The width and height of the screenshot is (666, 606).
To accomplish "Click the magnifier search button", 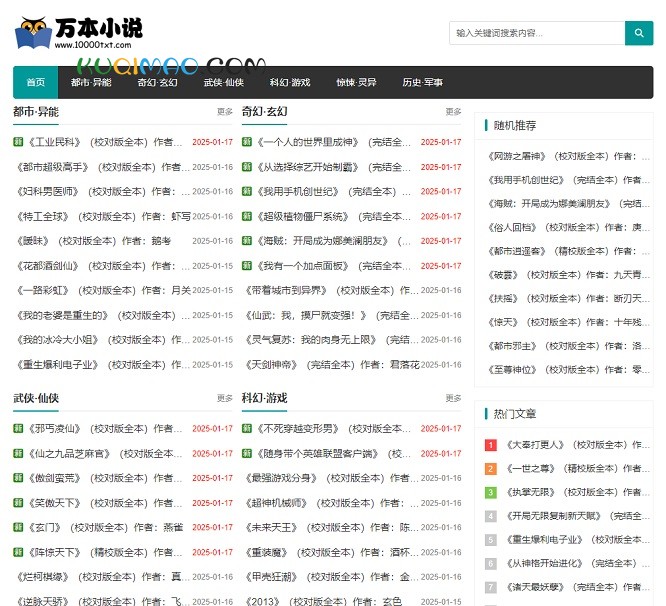I will point(638,33).
